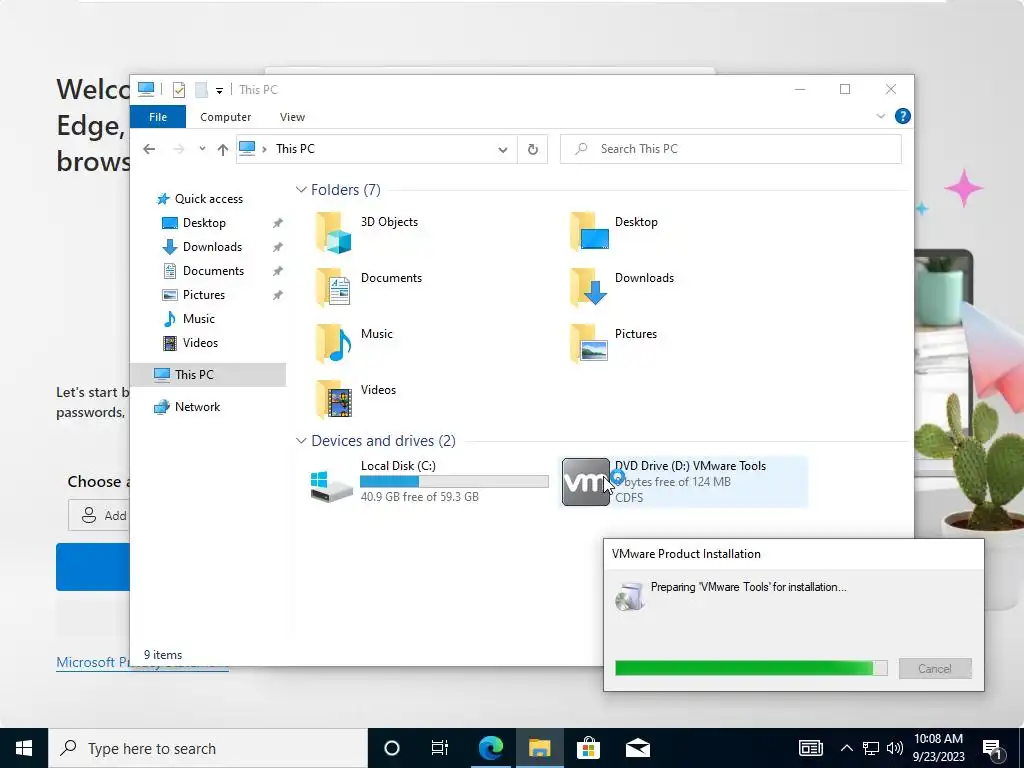
Task: Click the This PC address bar breadcrumb
Action: [x=295, y=149]
